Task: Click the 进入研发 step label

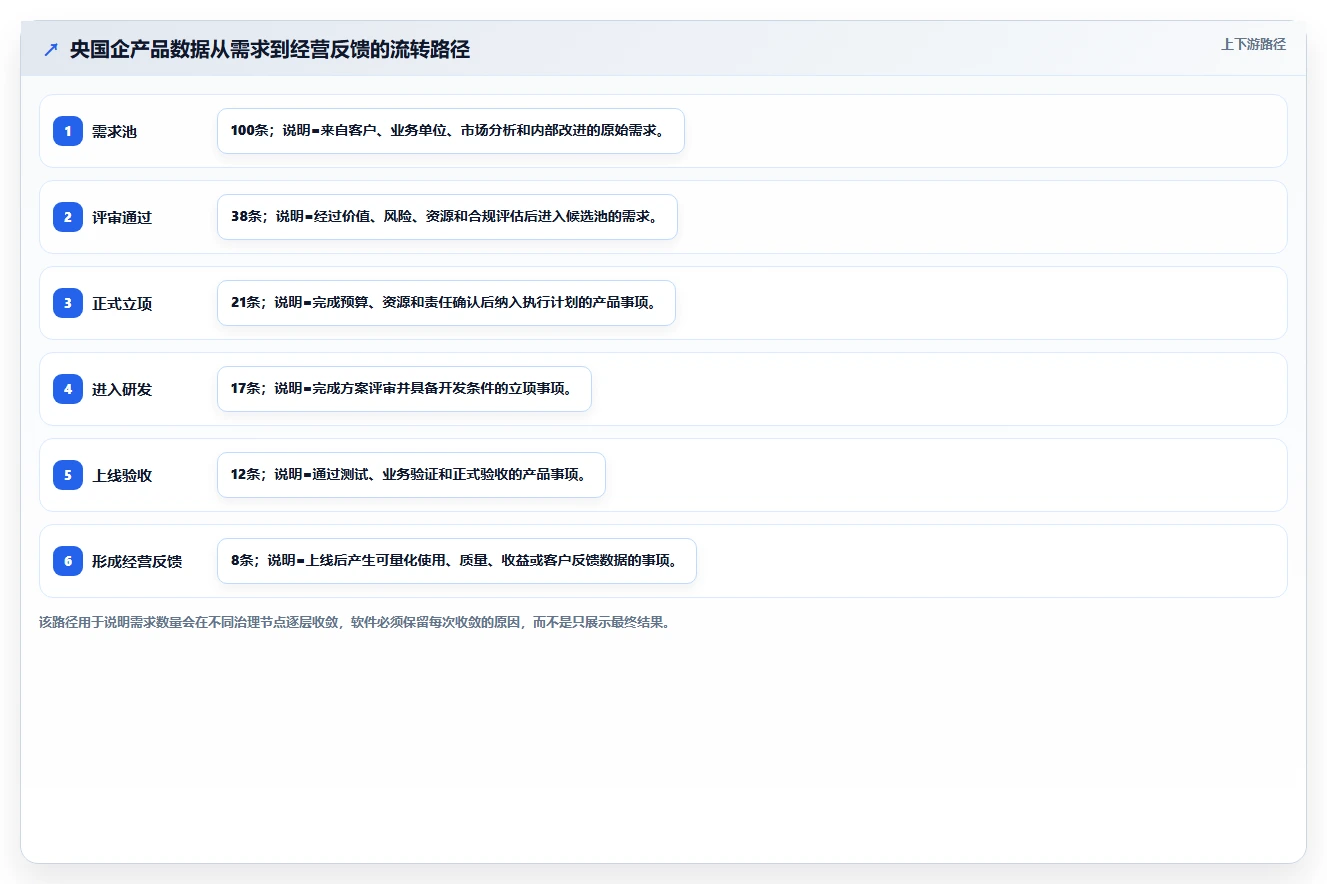Action: pos(122,389)
